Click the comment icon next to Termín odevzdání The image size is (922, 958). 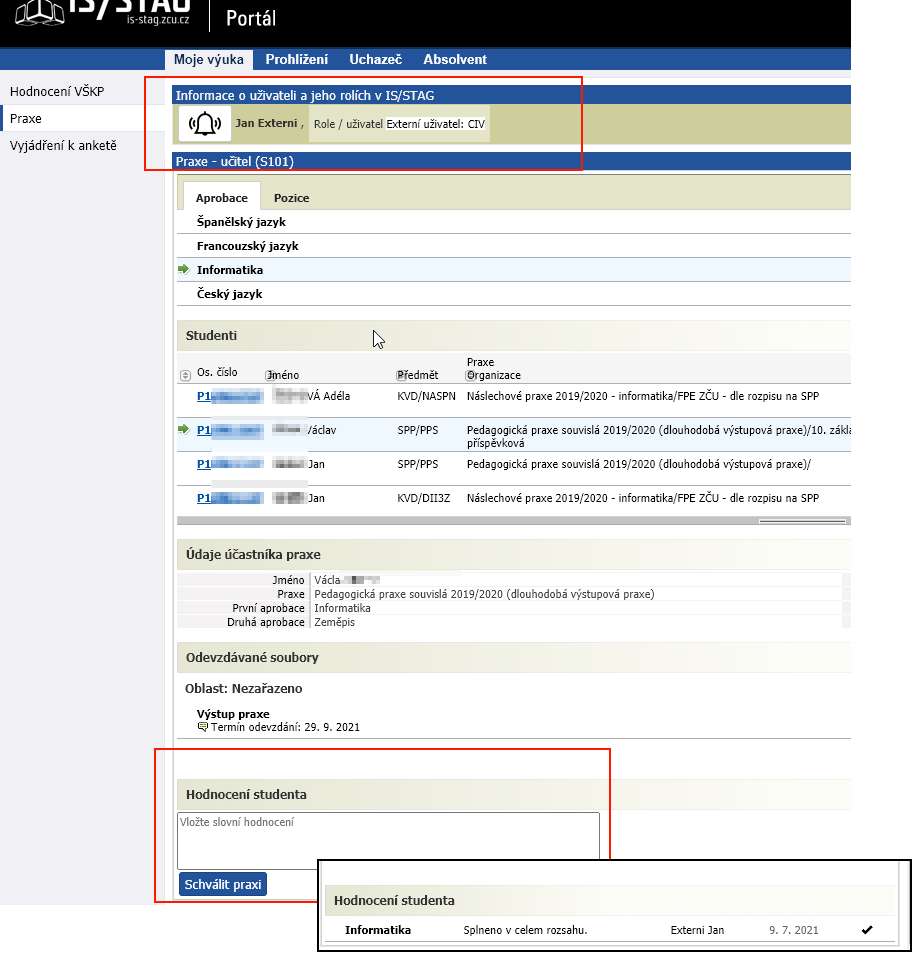203,727
